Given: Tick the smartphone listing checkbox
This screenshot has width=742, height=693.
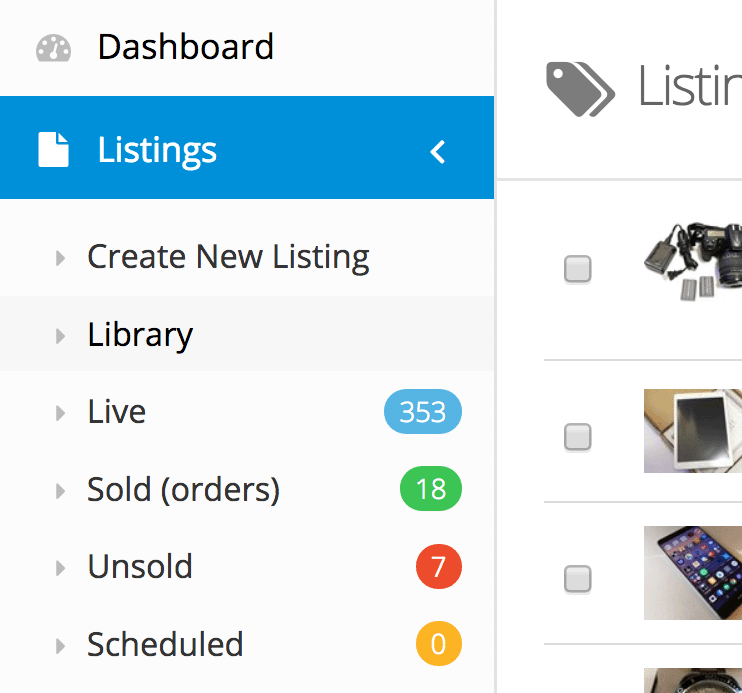Looking at the screenshot, I should (x=577, y=578).
